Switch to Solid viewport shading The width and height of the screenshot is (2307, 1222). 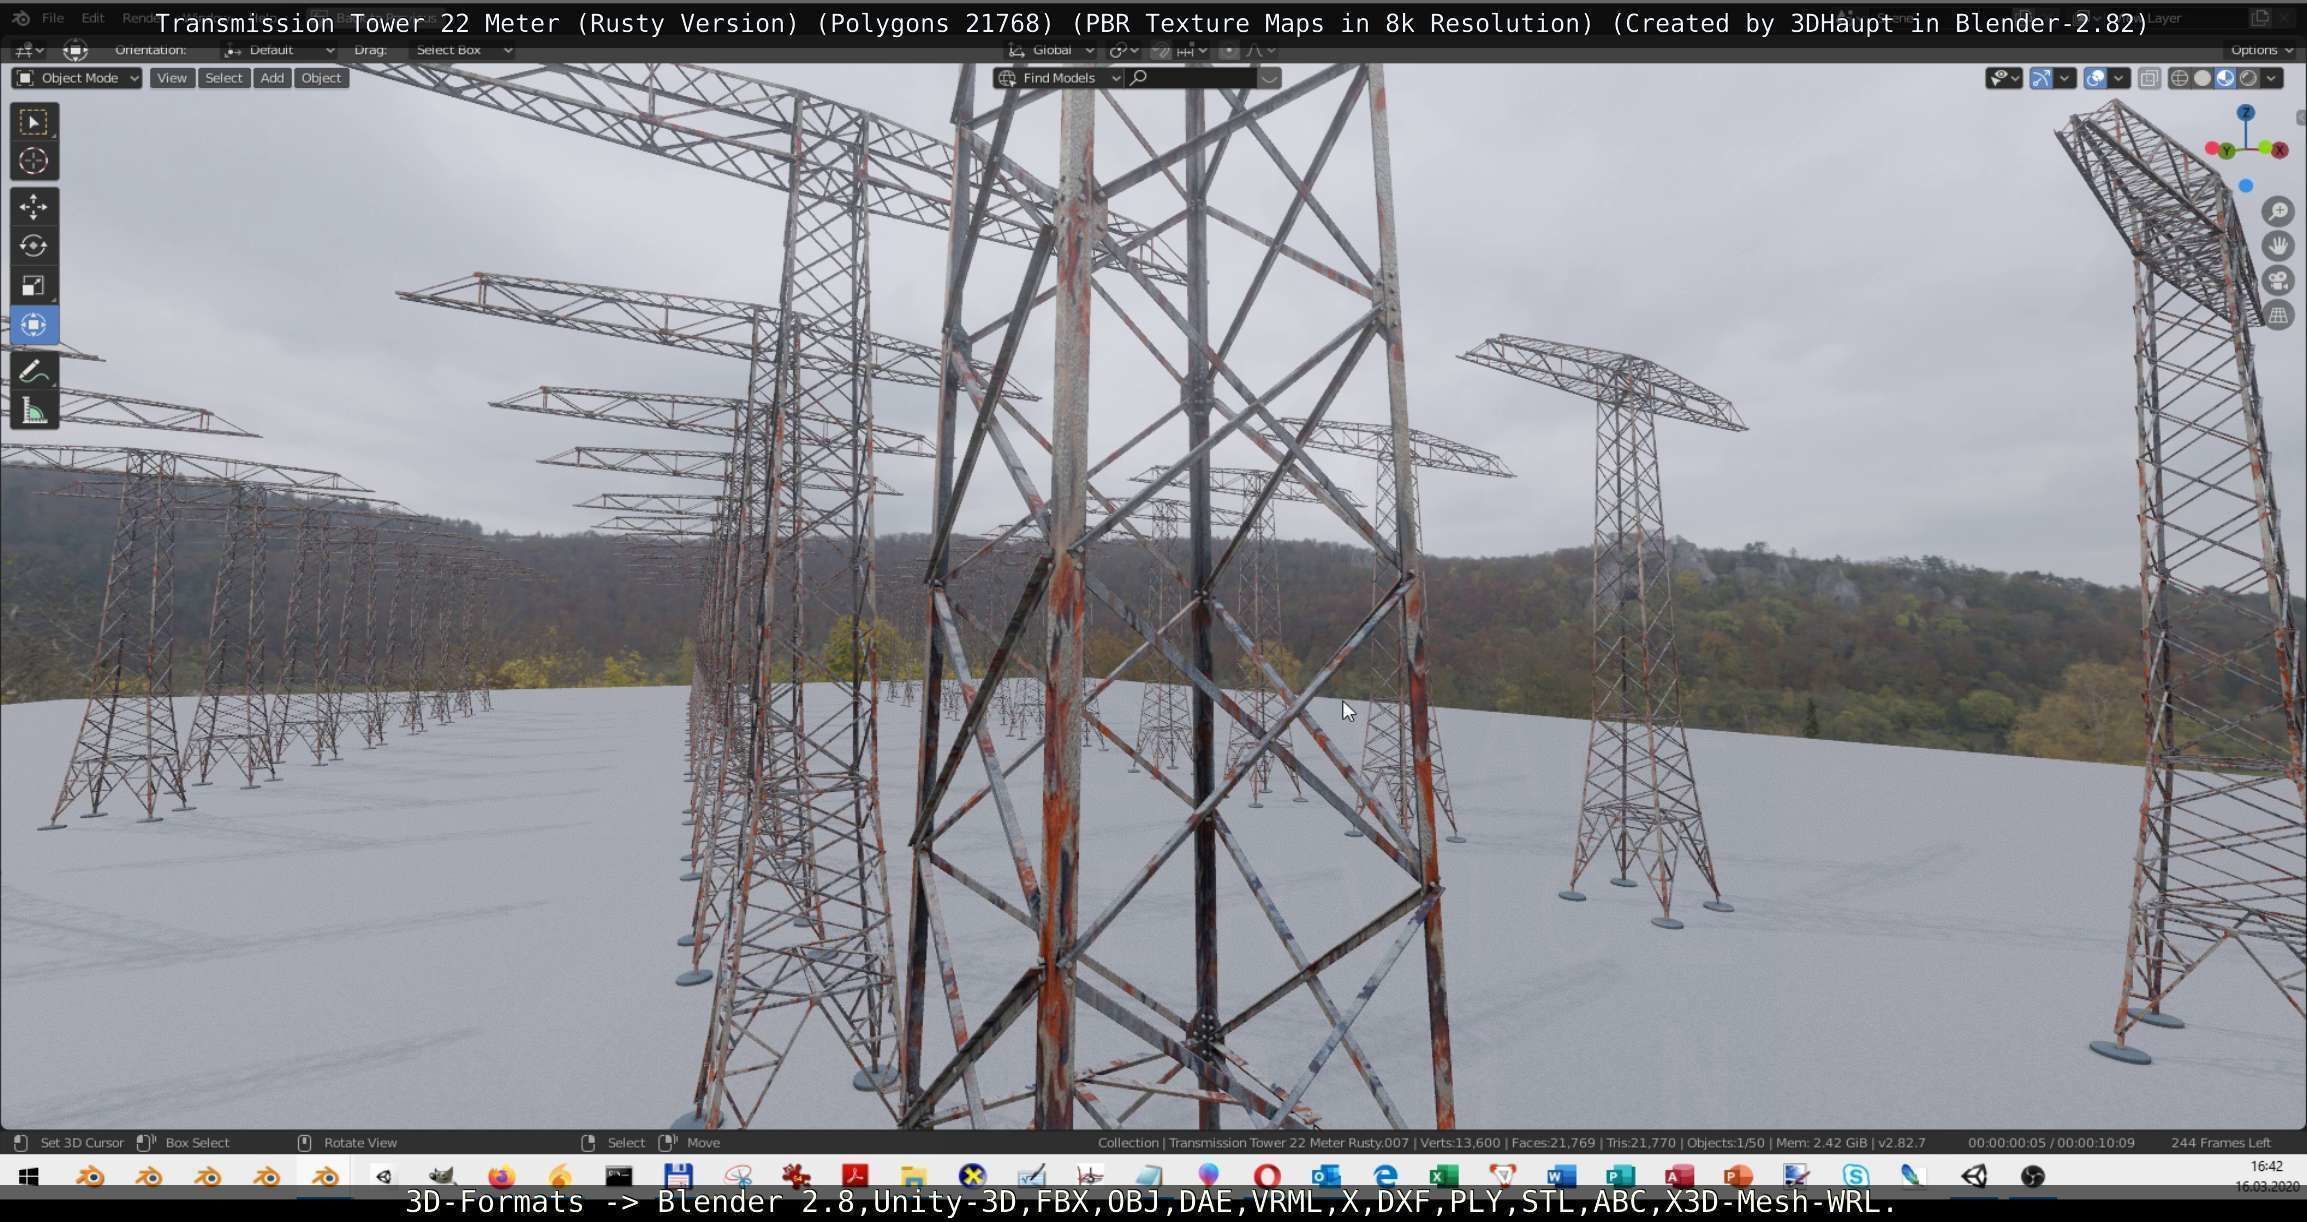tap(2202, 78)
